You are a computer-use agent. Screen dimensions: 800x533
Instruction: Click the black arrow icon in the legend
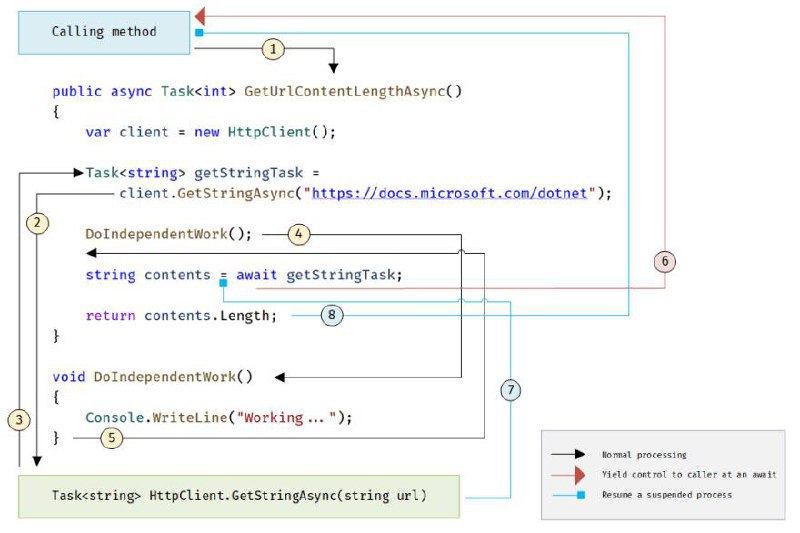pos(568,454)
